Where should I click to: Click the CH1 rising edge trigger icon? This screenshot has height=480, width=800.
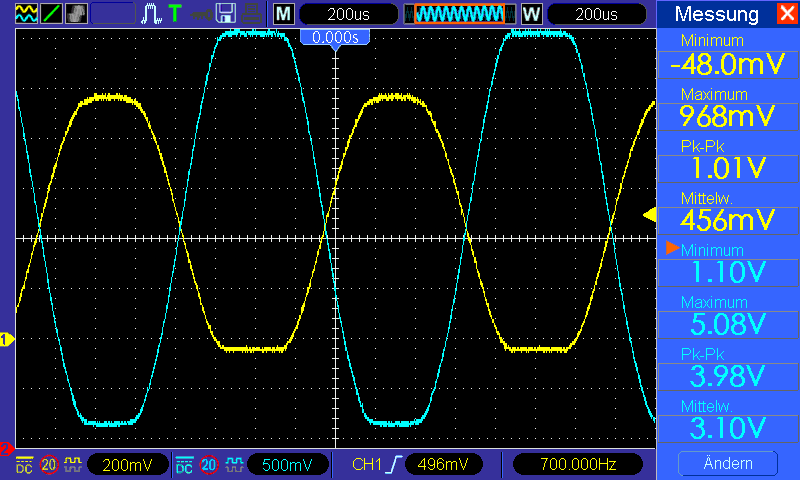pyautogui.click(x=387, y=464)
